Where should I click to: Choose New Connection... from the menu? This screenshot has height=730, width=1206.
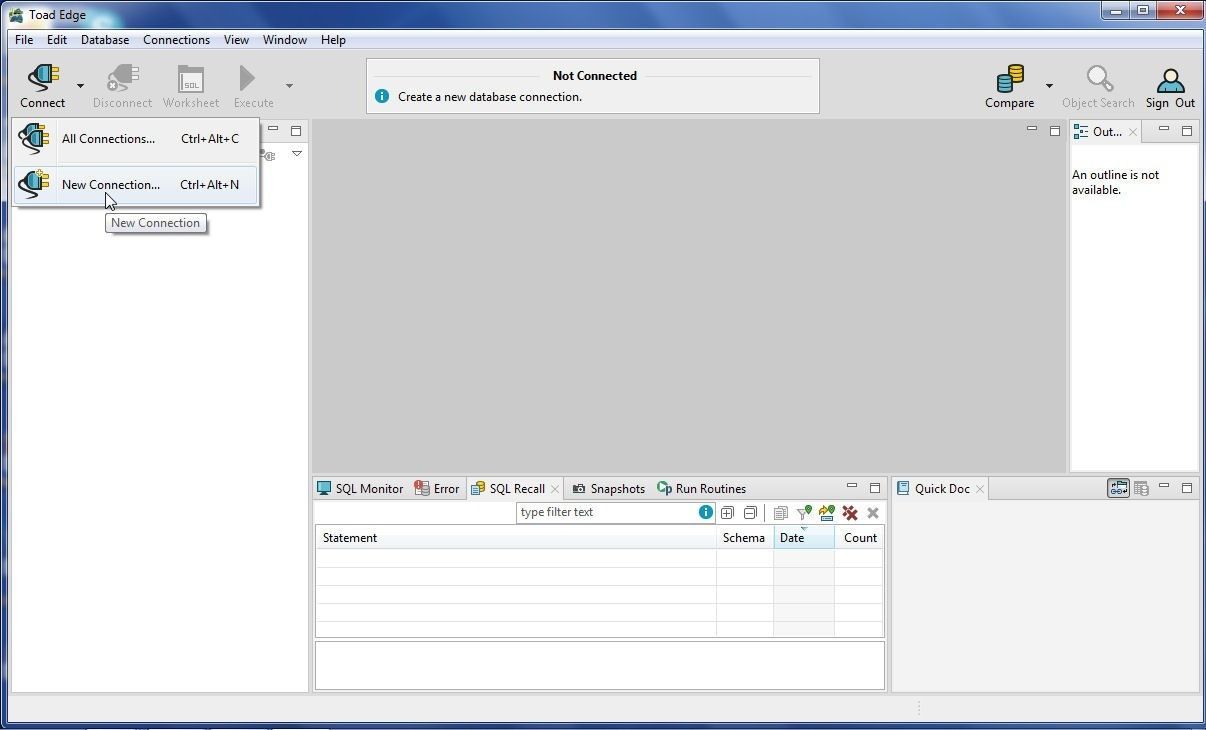[x=136, y=185]
